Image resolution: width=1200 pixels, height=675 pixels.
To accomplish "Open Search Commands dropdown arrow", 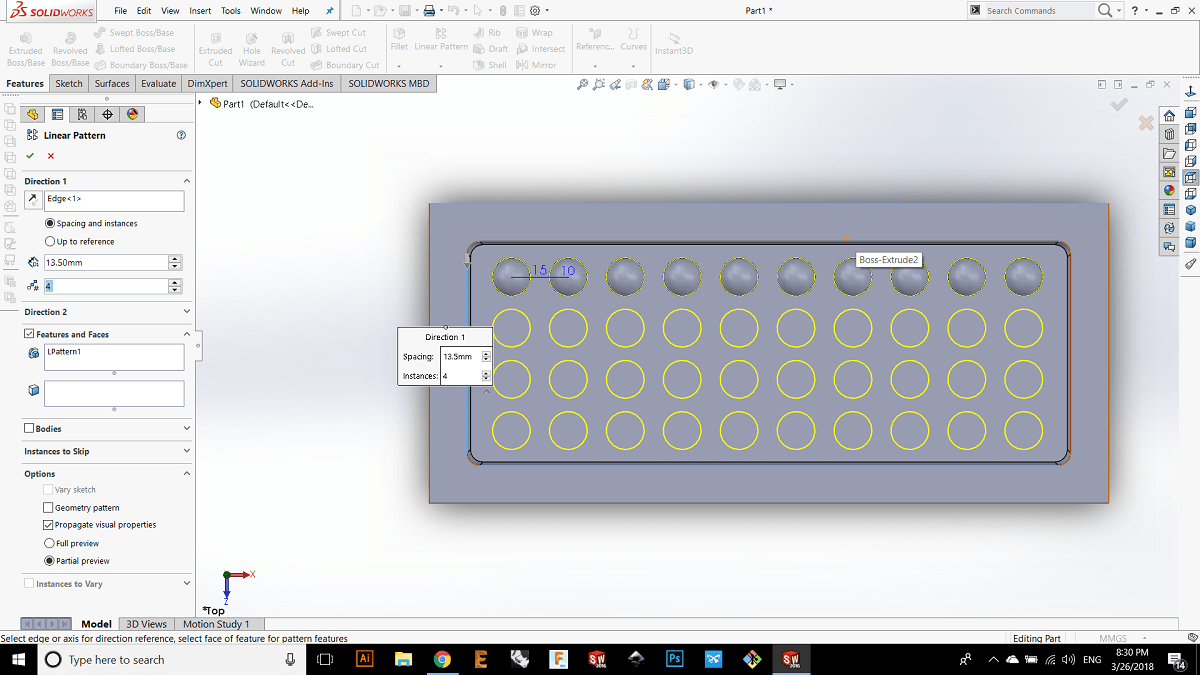I will (1119, 10).
